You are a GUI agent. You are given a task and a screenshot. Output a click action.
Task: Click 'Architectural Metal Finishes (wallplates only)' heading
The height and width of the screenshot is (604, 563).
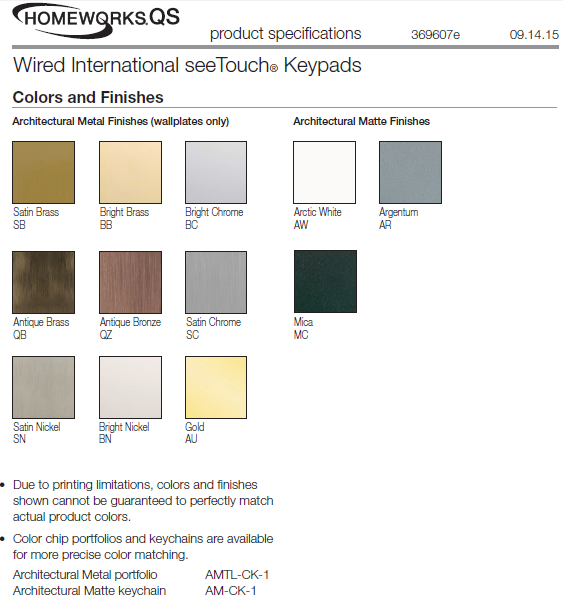click(x=121, y=121)
